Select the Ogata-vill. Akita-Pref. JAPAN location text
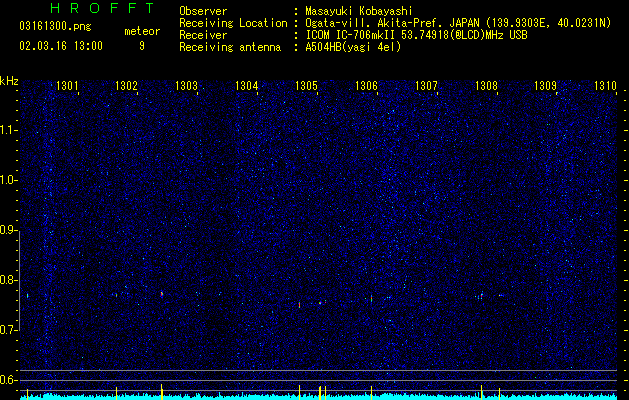This screenshot has height=400, width=629. 458,23
